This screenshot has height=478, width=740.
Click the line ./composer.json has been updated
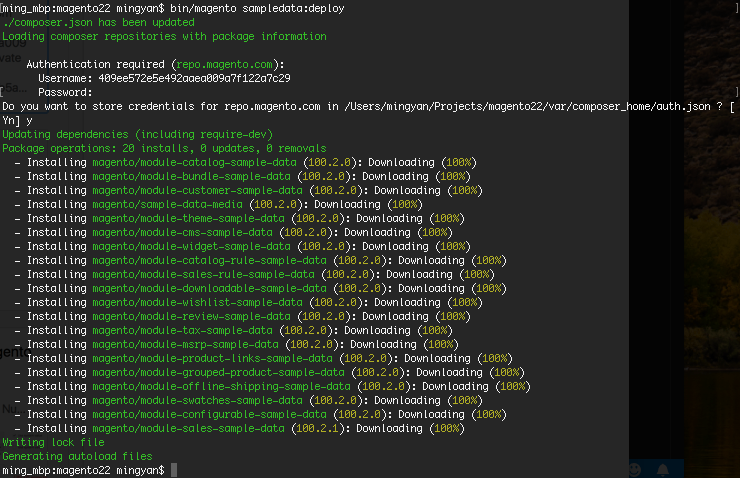pos(98,22)
